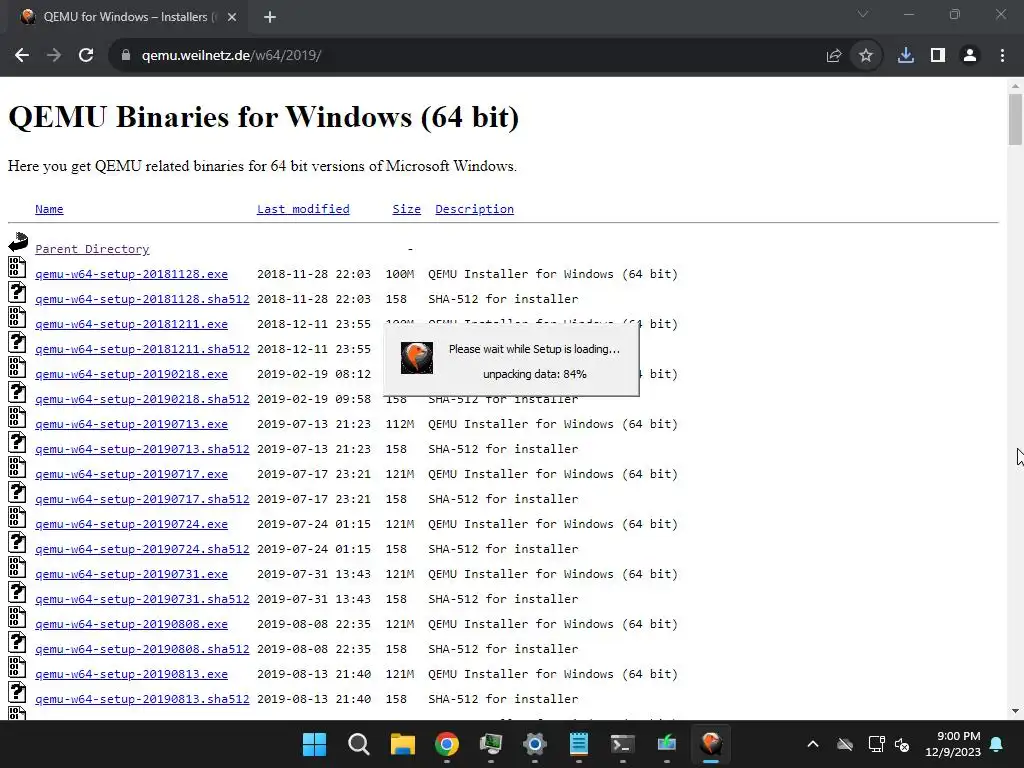Image resolution: width=1024 pixels, height=768 pixels.
Task: Click the padlock site info icon
Action: (126, 56)
